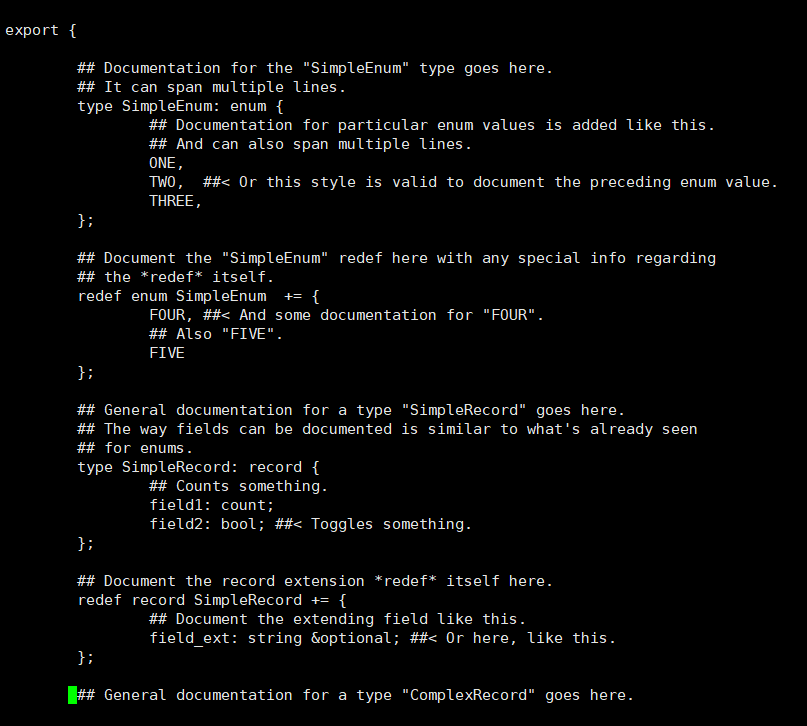807x726 pixels.
Task: Click the 'field1: count;' line
Action: click(x=212, y=505)
